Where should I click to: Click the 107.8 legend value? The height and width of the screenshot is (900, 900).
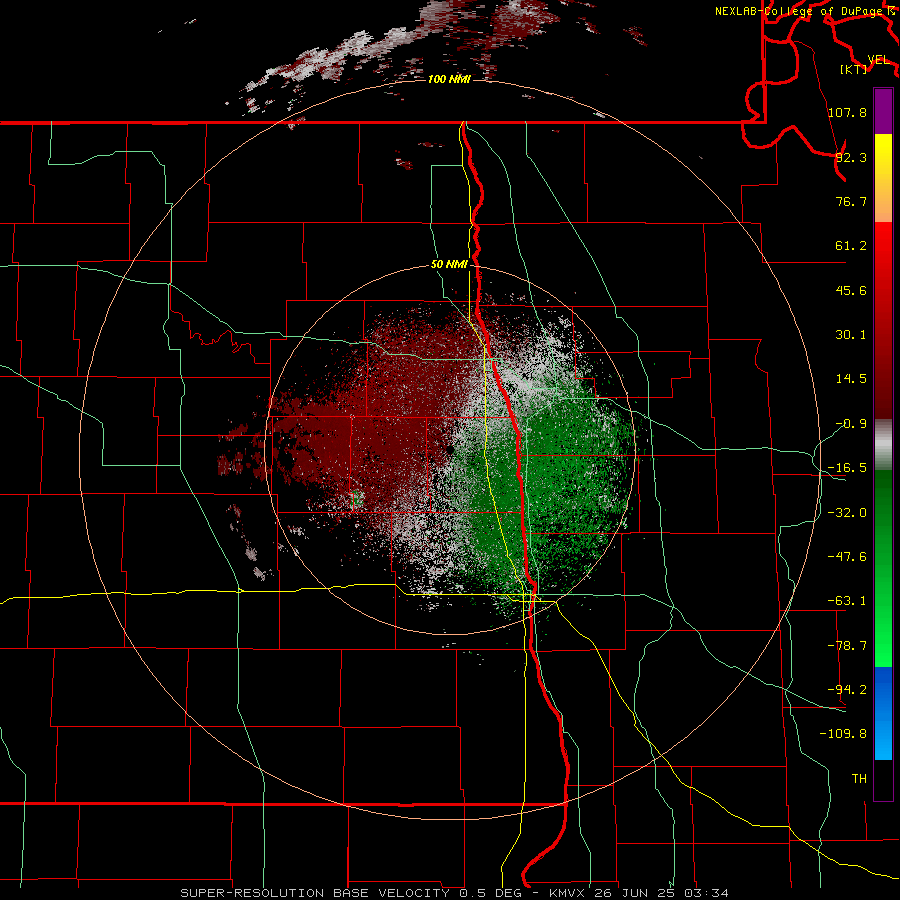[x=847, y=112]
